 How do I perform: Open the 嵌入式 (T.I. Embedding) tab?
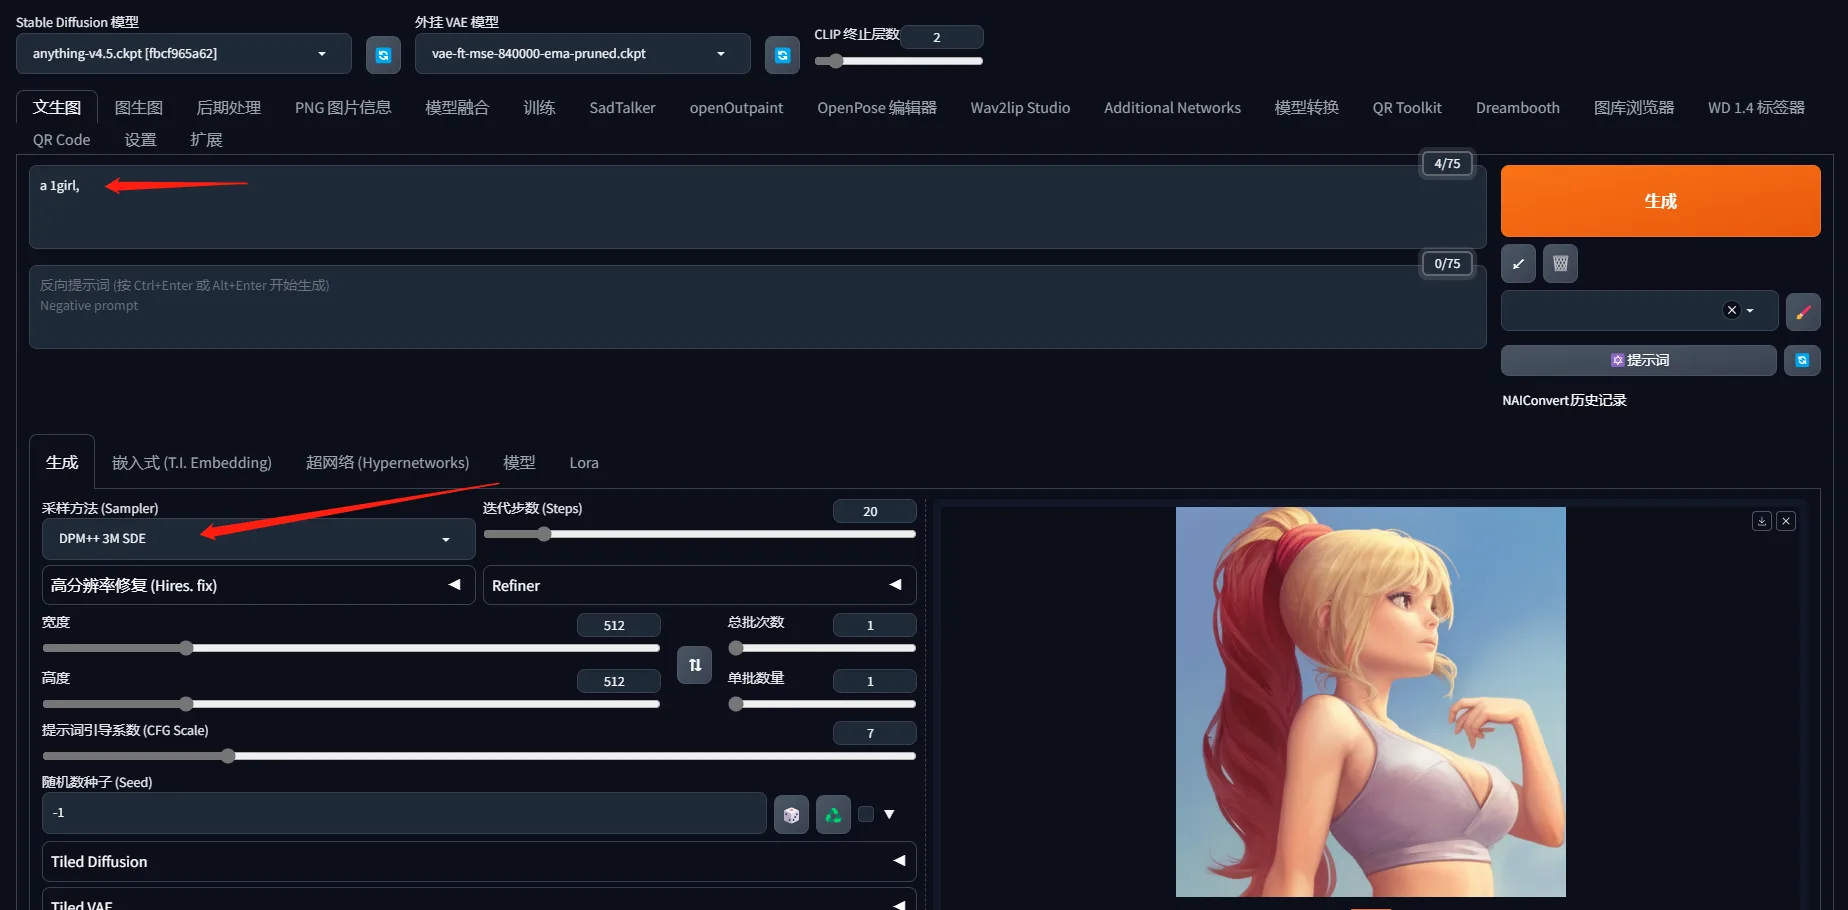(x=192, y=463)
